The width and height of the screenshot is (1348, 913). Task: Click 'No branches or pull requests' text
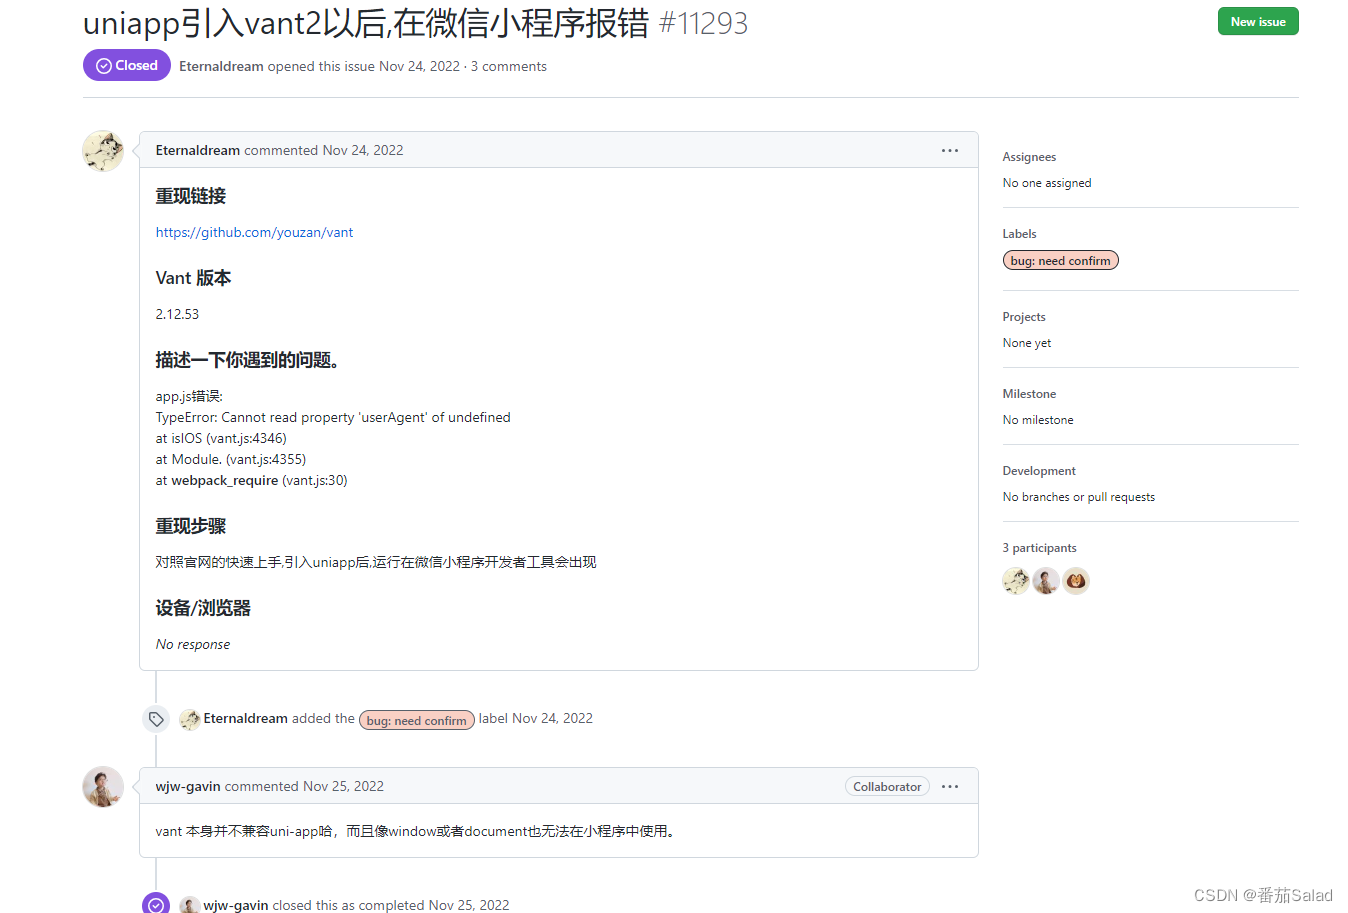point(1078,497)
